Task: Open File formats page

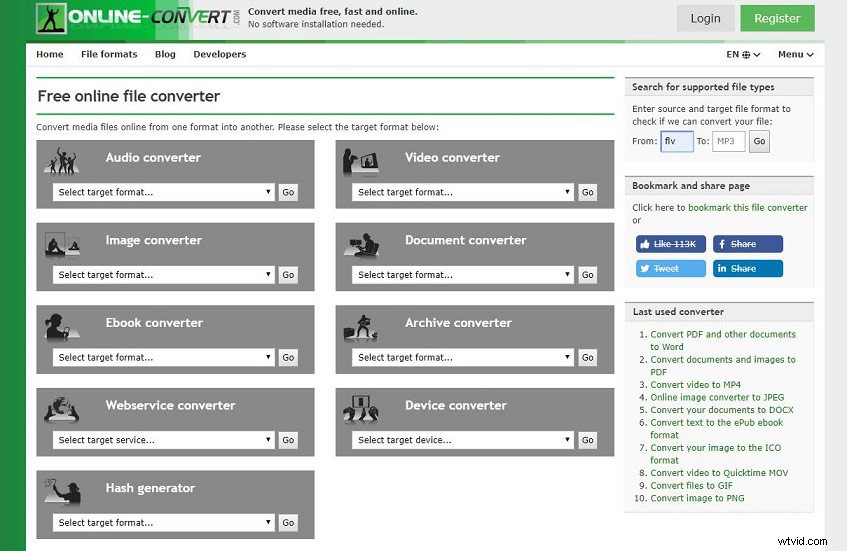Action: pos(109,55)
